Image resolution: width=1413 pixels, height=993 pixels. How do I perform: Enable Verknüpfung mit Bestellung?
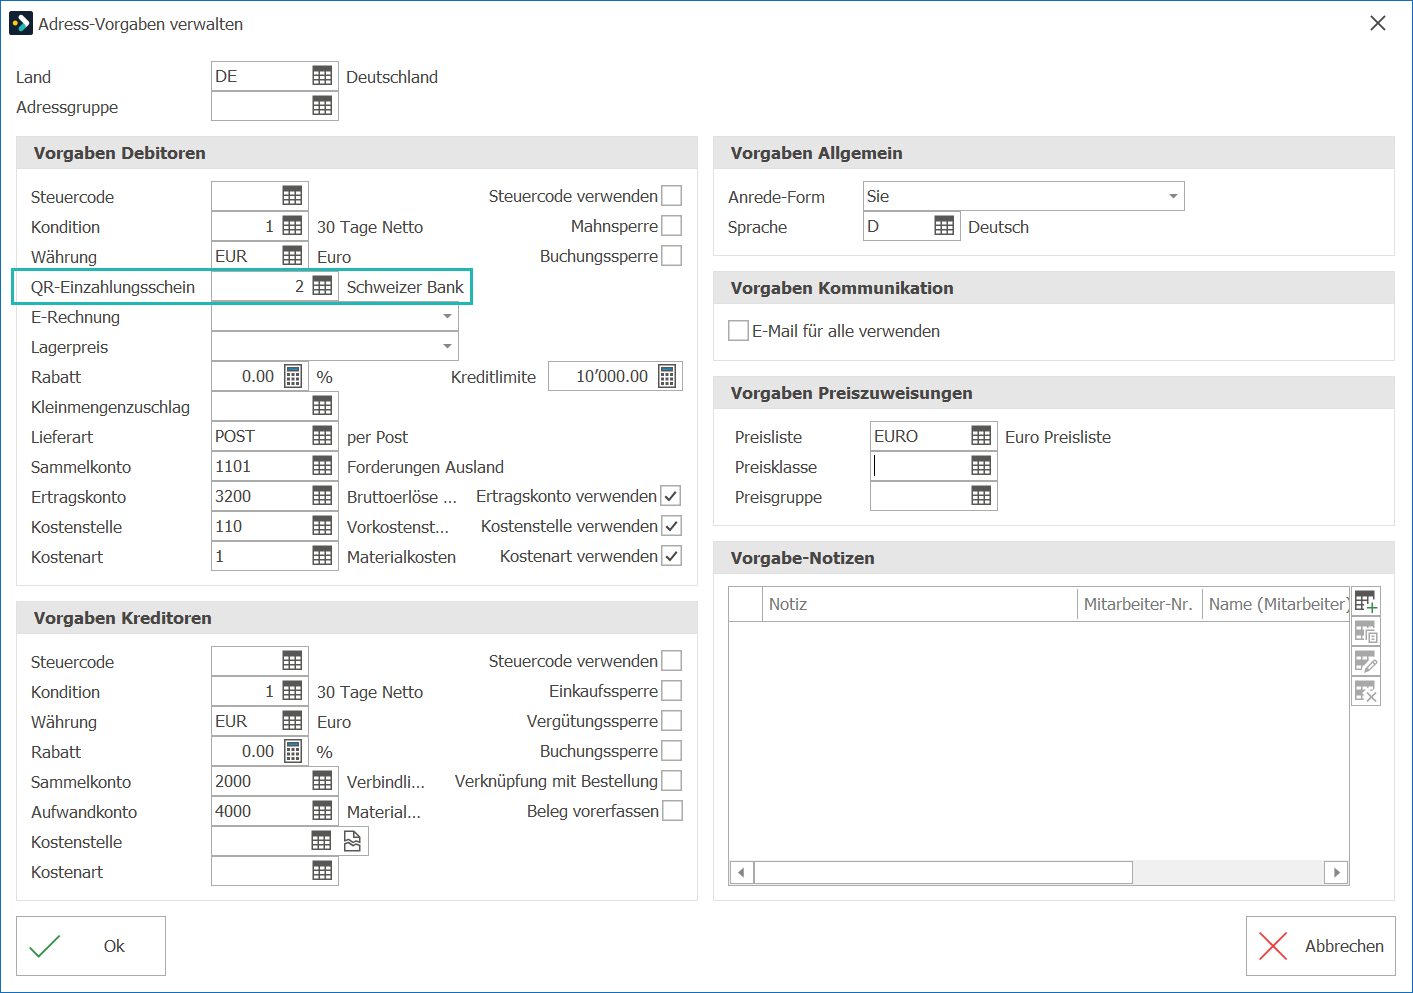672,781
